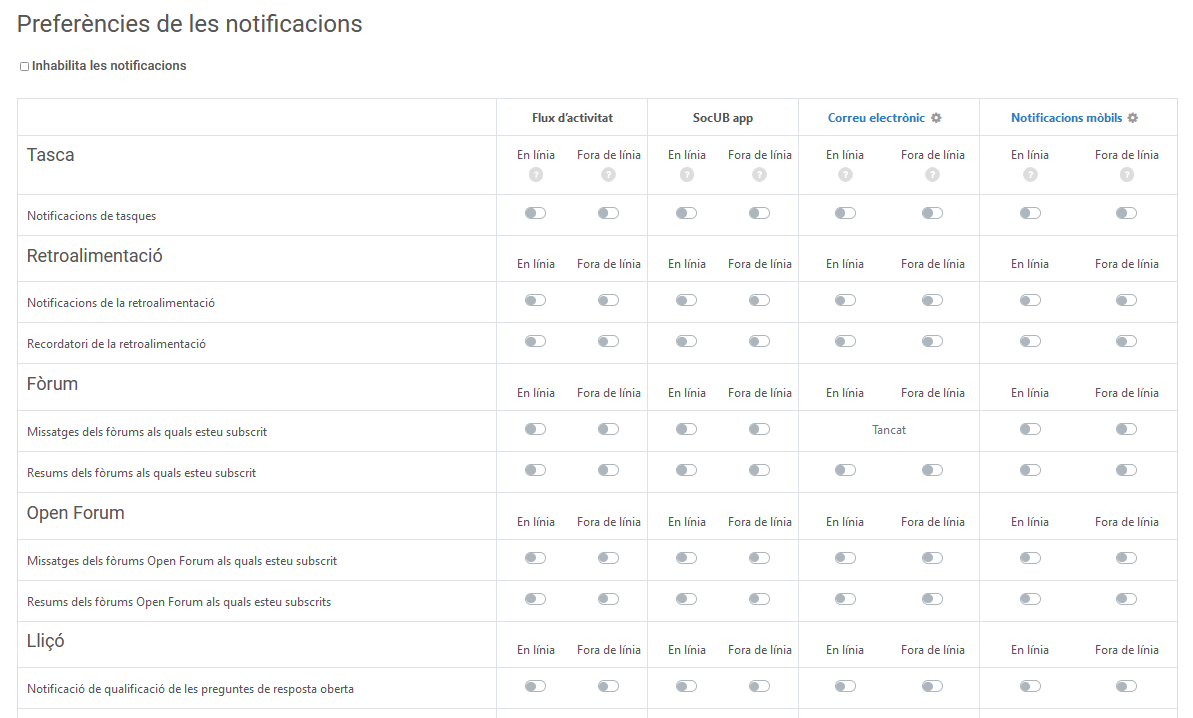This screenshot has width=1193, height=718.
Task: Click help icon under SocUB app Fora de línia
Action: coord(759,175)
